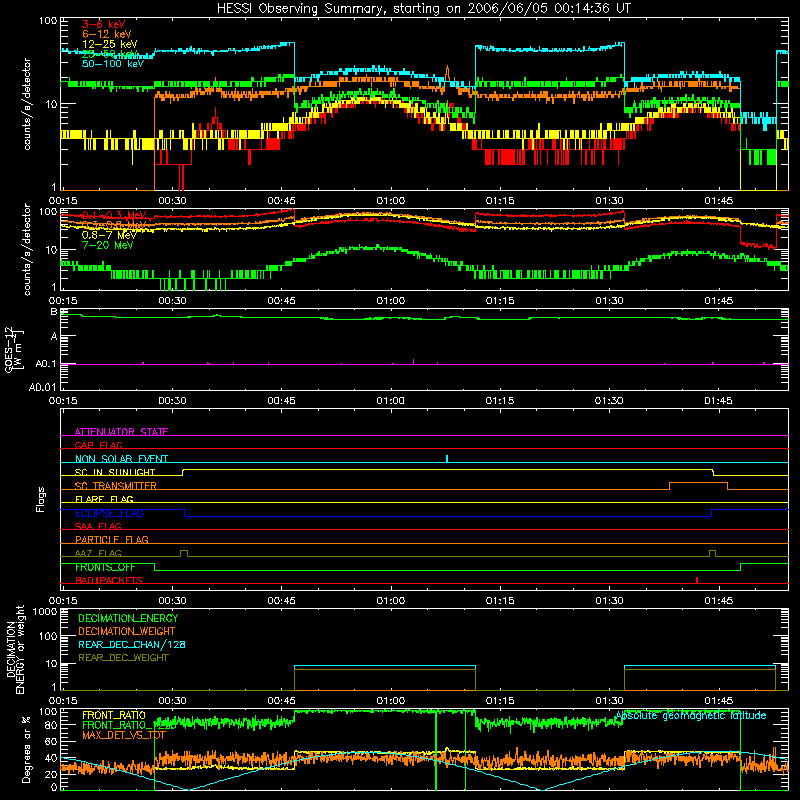This screenshot has width=800, height=800.
Task: Click the 7-20 MeV legend label
Action: tap(107, 245)
